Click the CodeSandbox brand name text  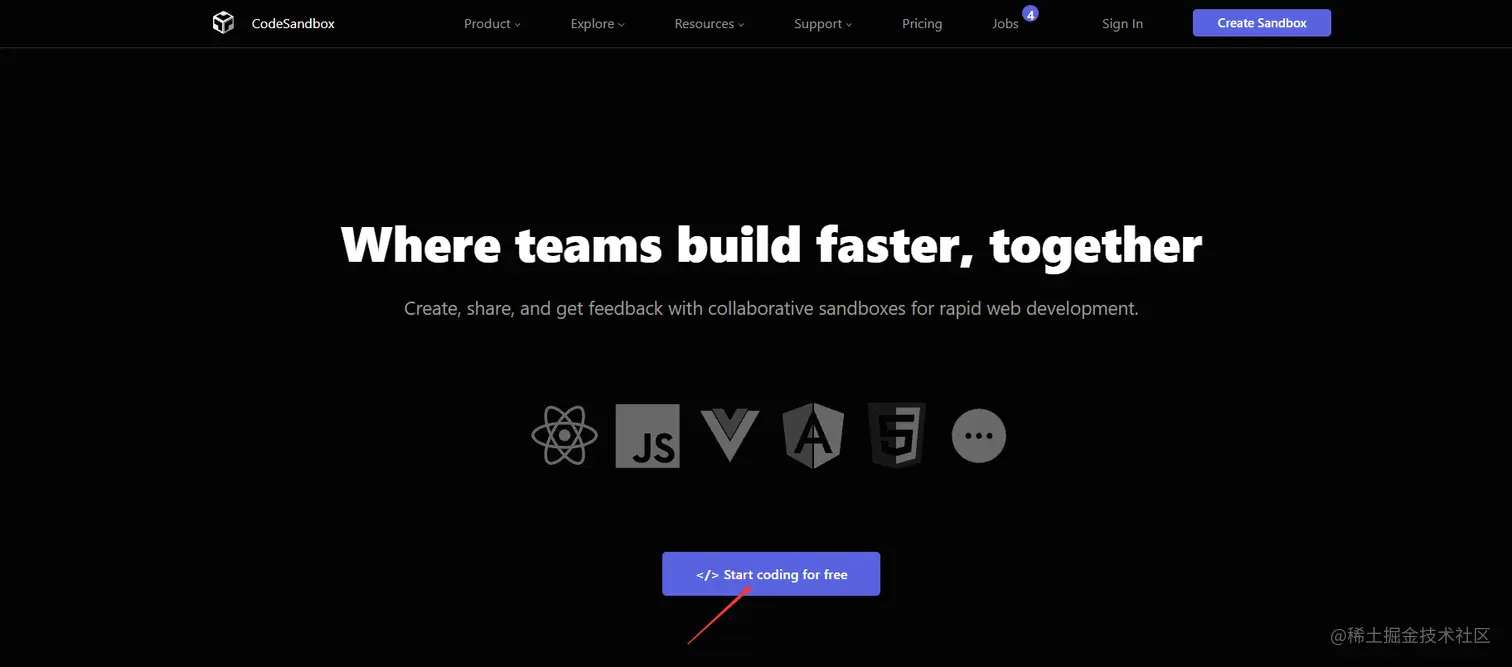293,24
